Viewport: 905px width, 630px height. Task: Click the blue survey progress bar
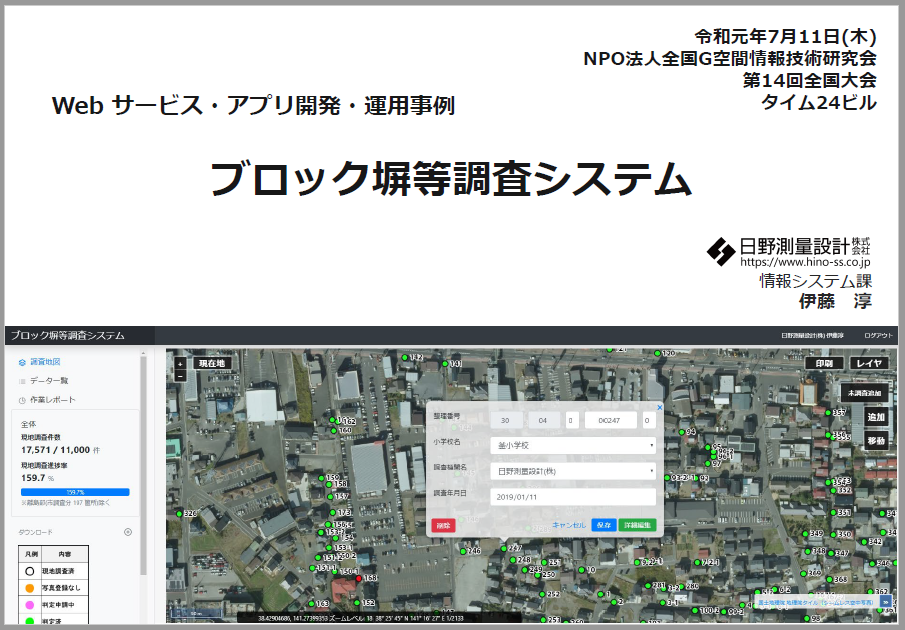pos(75,492)
